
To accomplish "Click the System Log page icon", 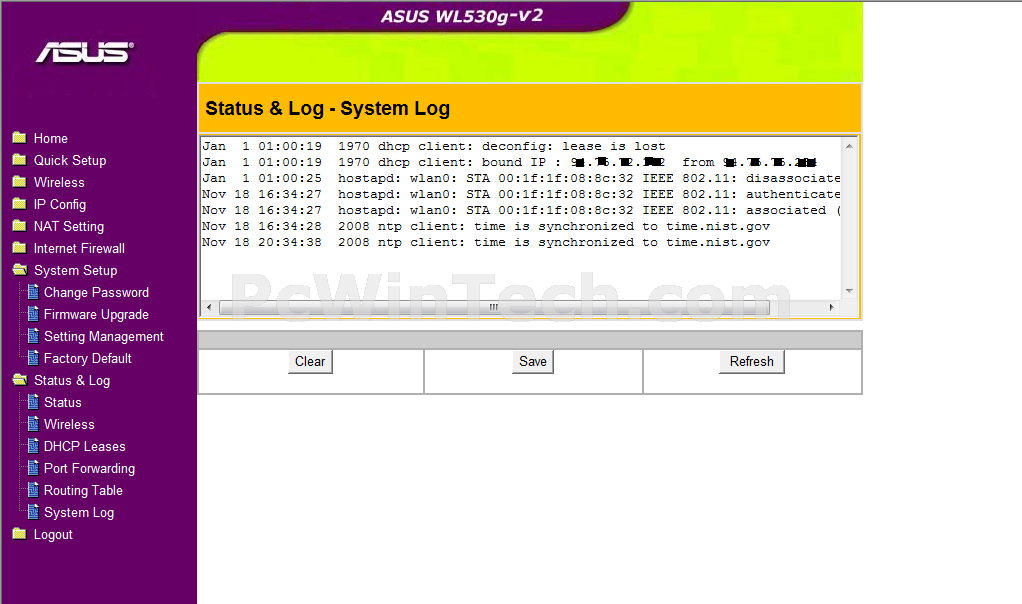I will [x=33, y=512].
